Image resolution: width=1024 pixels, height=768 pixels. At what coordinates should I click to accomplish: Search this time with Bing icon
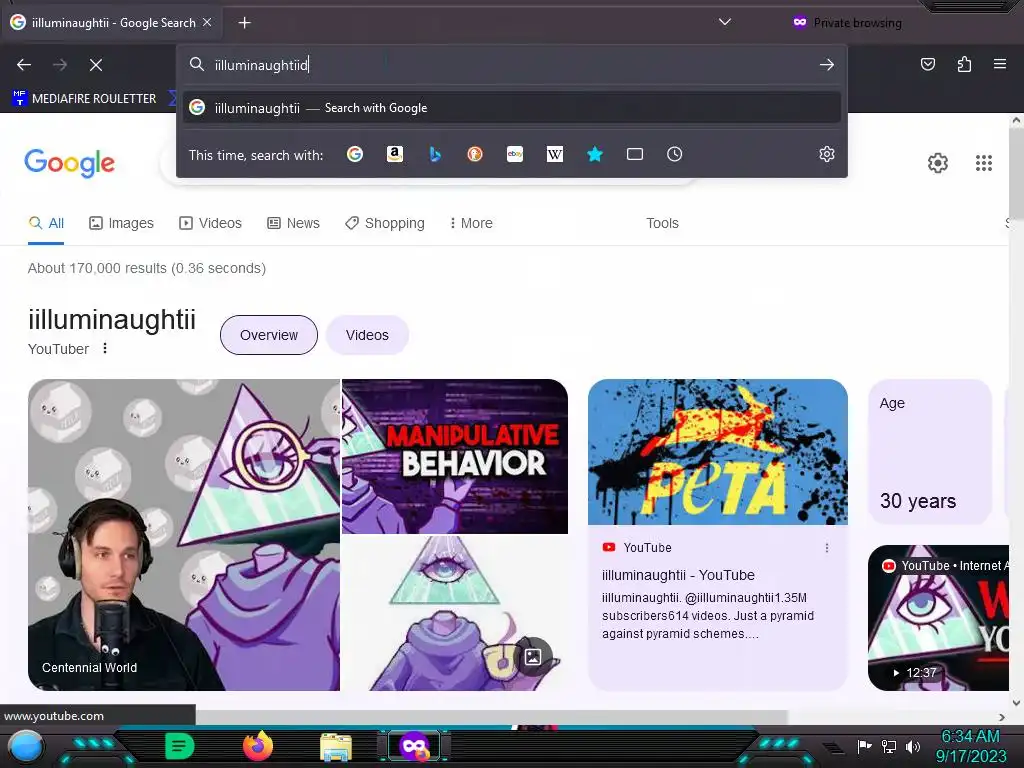(435, 154)
